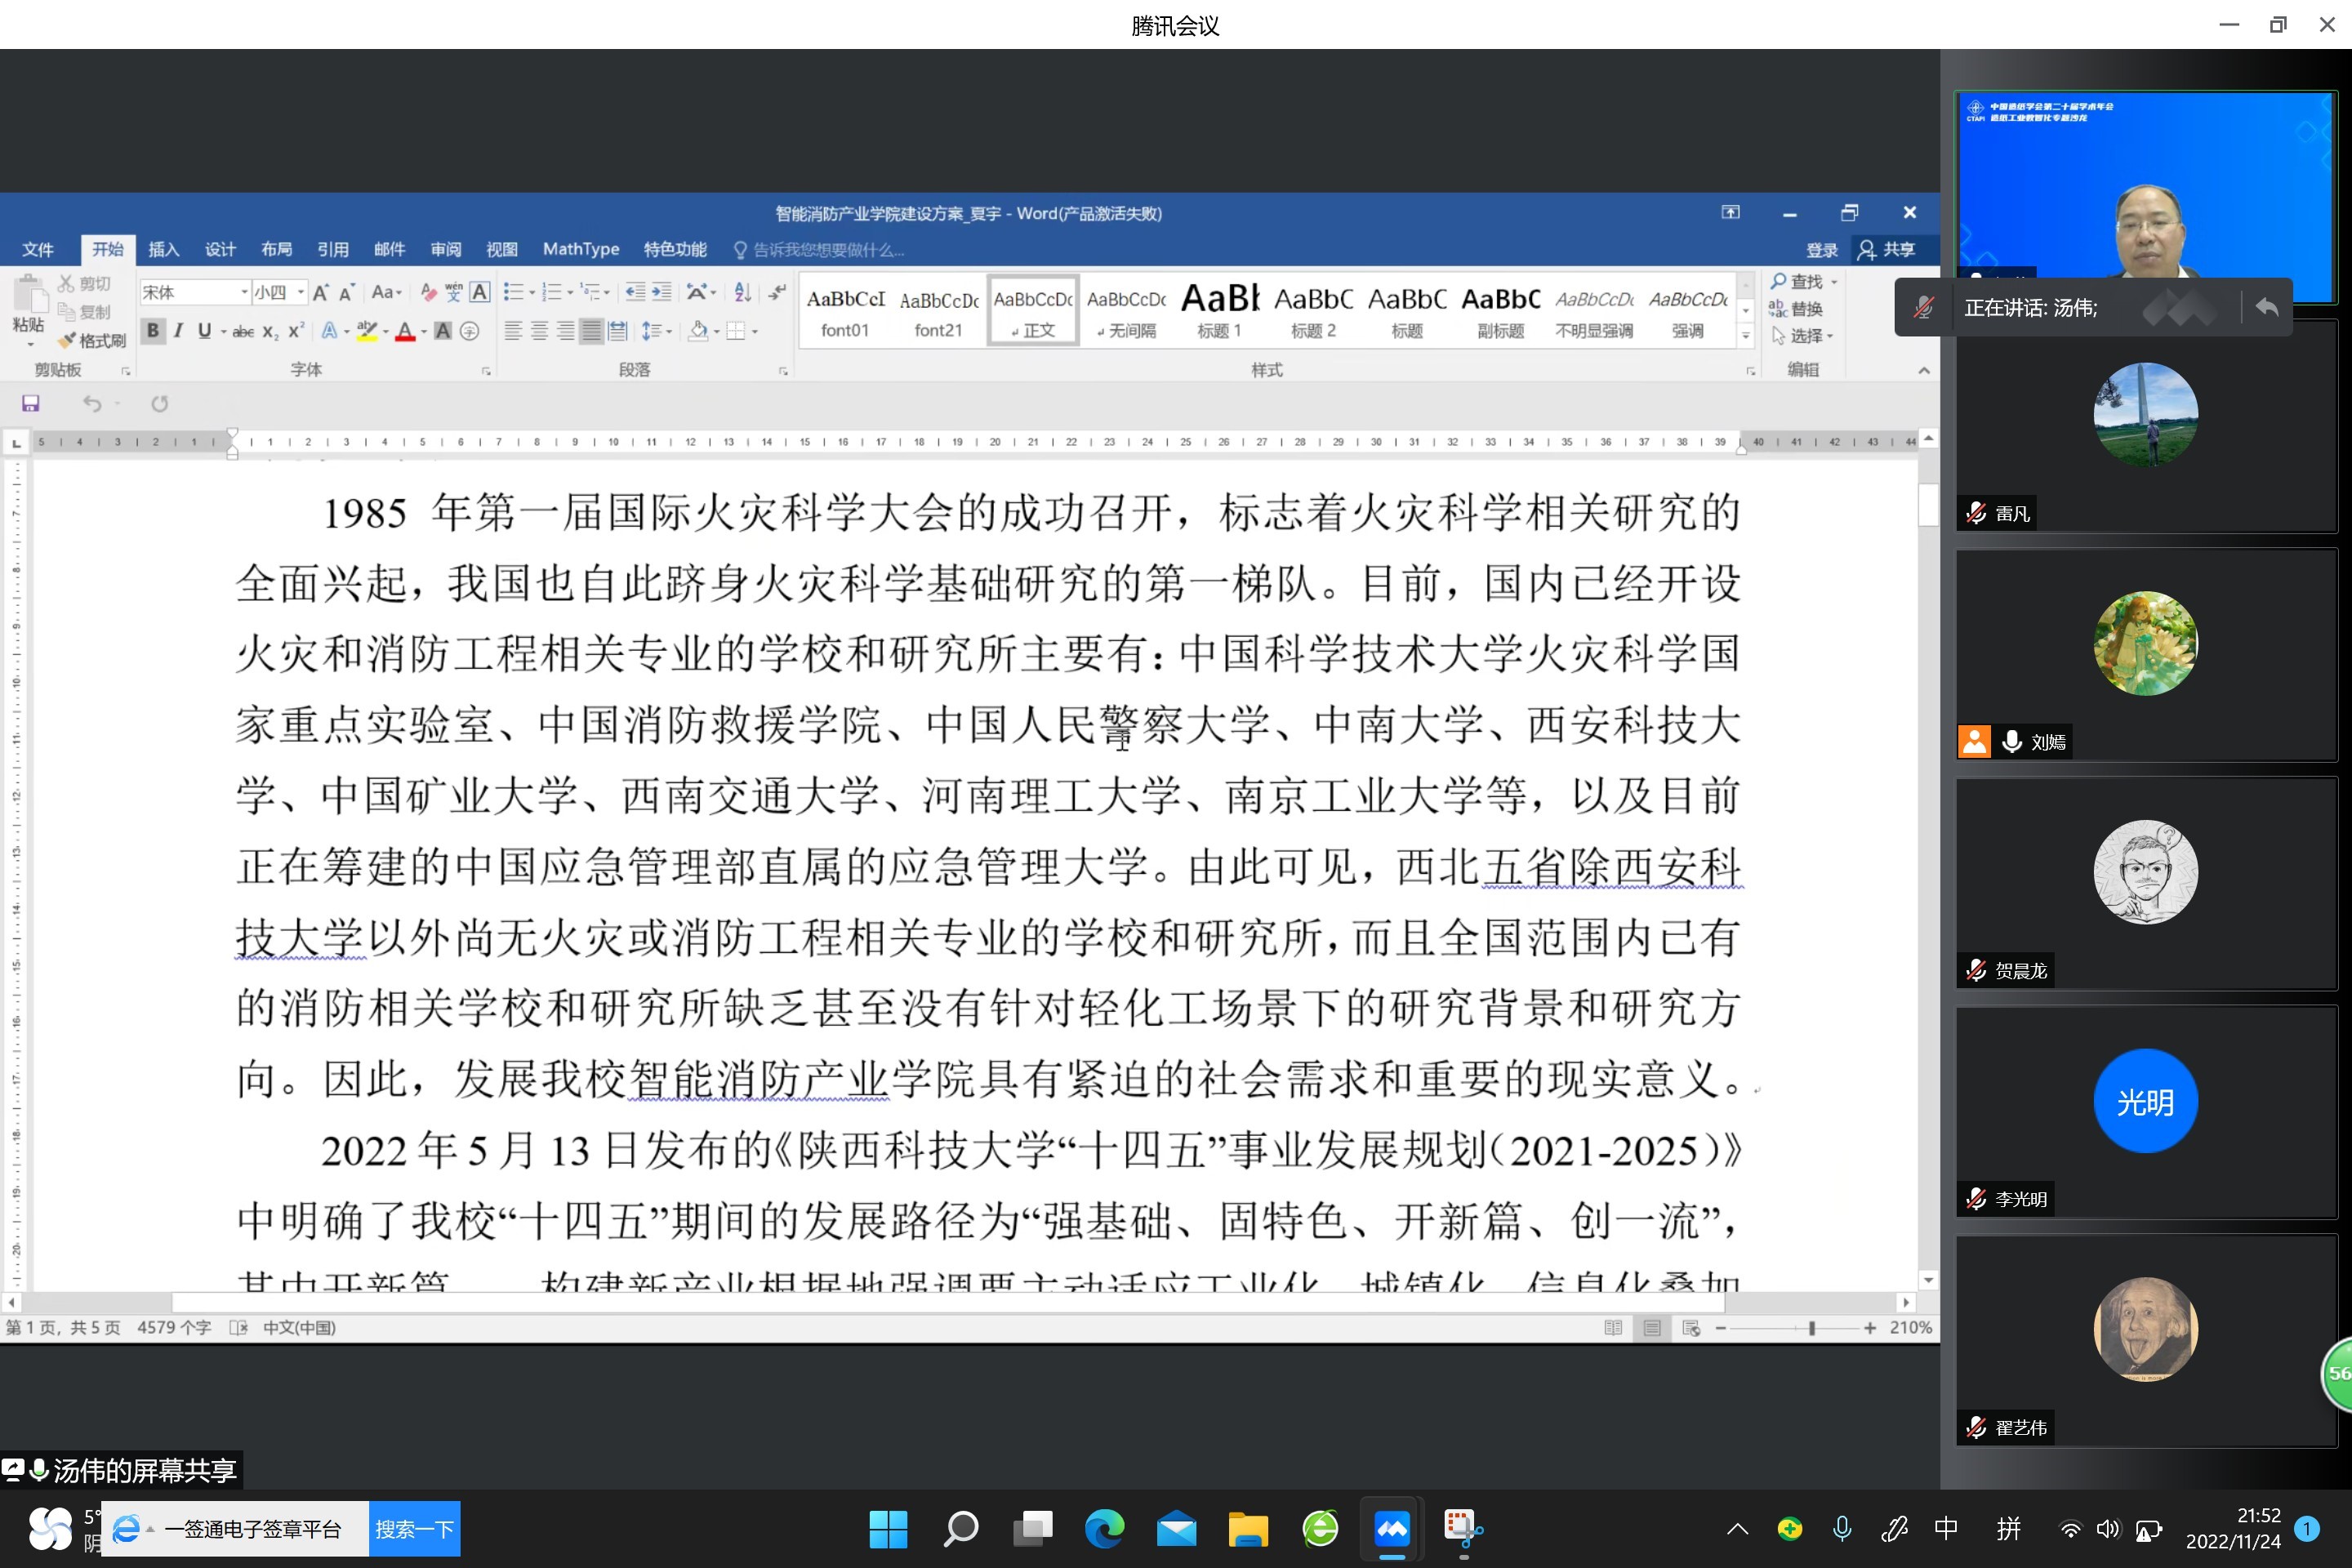Apply the 标题 1 style
The image size is (2352, 1568).
(1219, 311)
